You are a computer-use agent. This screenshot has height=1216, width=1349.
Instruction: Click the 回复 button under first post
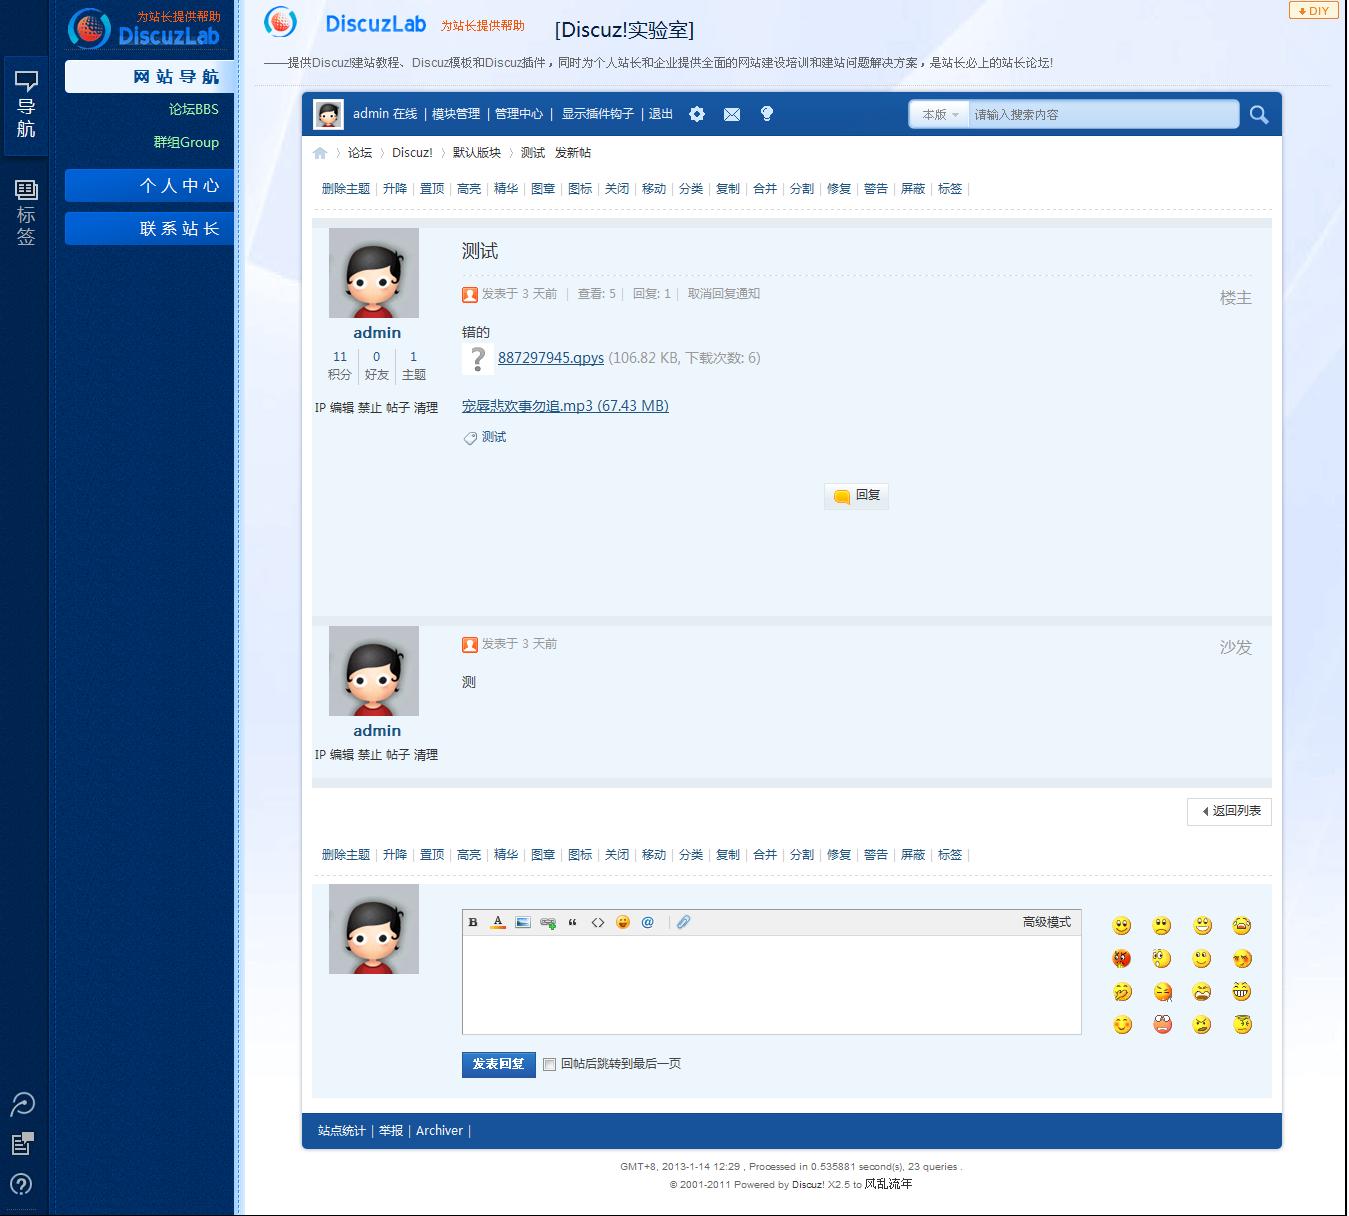(x=857, y=495)
